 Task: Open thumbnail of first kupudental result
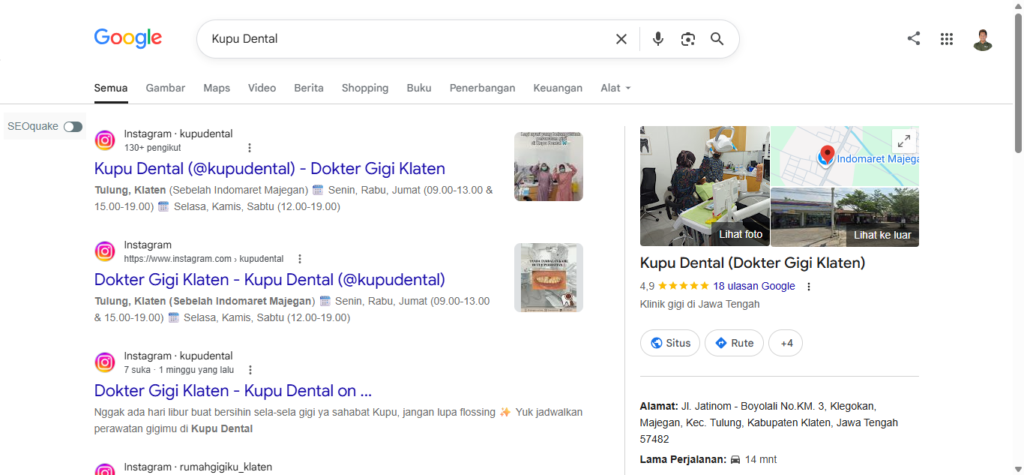coord(549,167)
